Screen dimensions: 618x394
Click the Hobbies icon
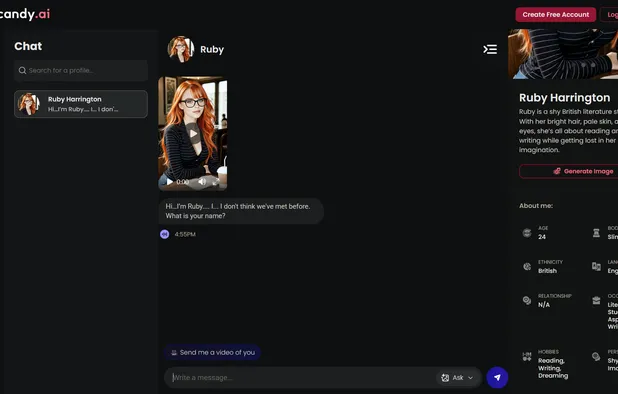click(x=527, y=357)
